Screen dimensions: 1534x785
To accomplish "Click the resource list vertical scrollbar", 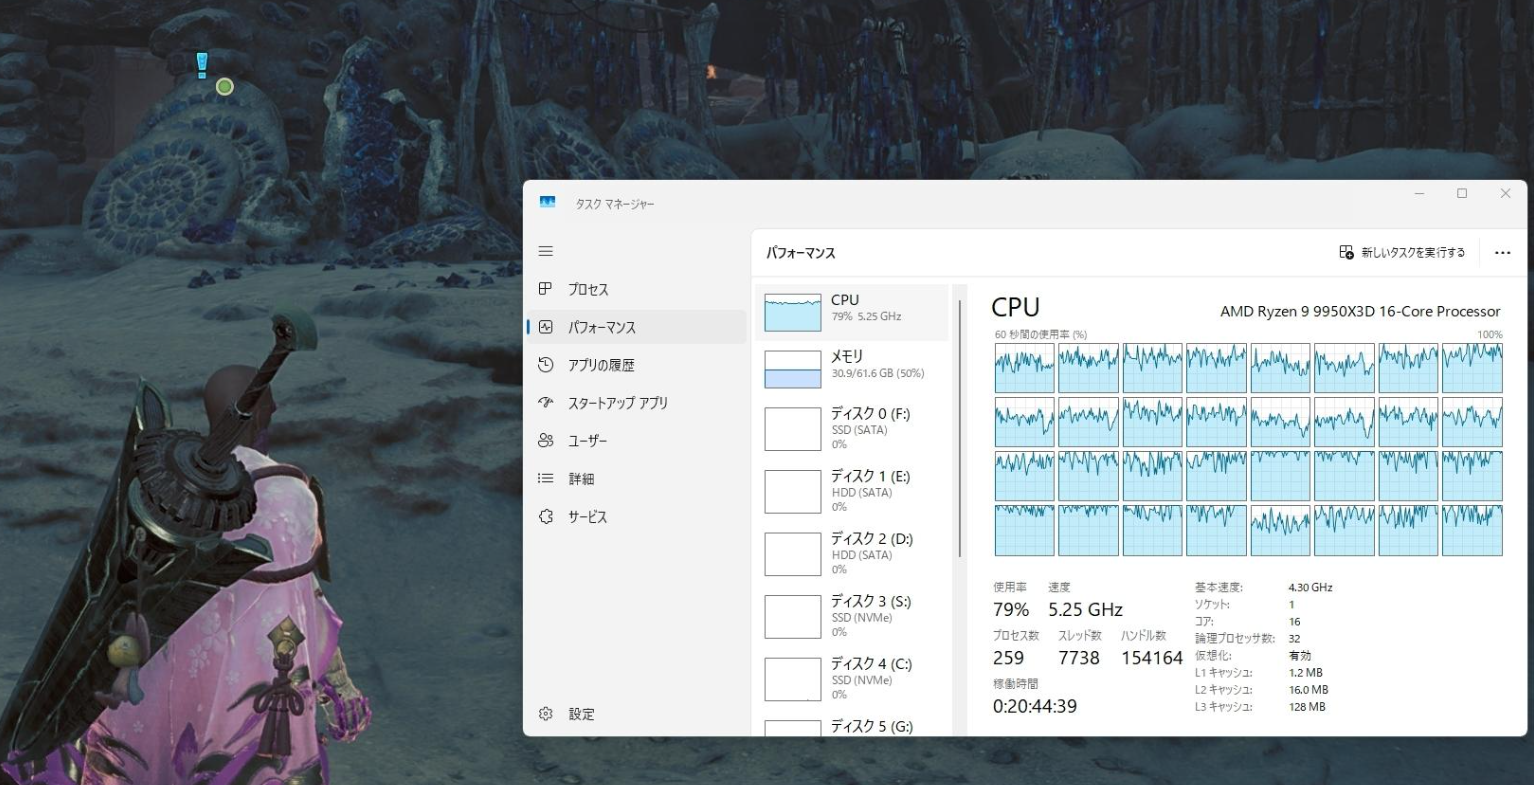I will (960, 428).
